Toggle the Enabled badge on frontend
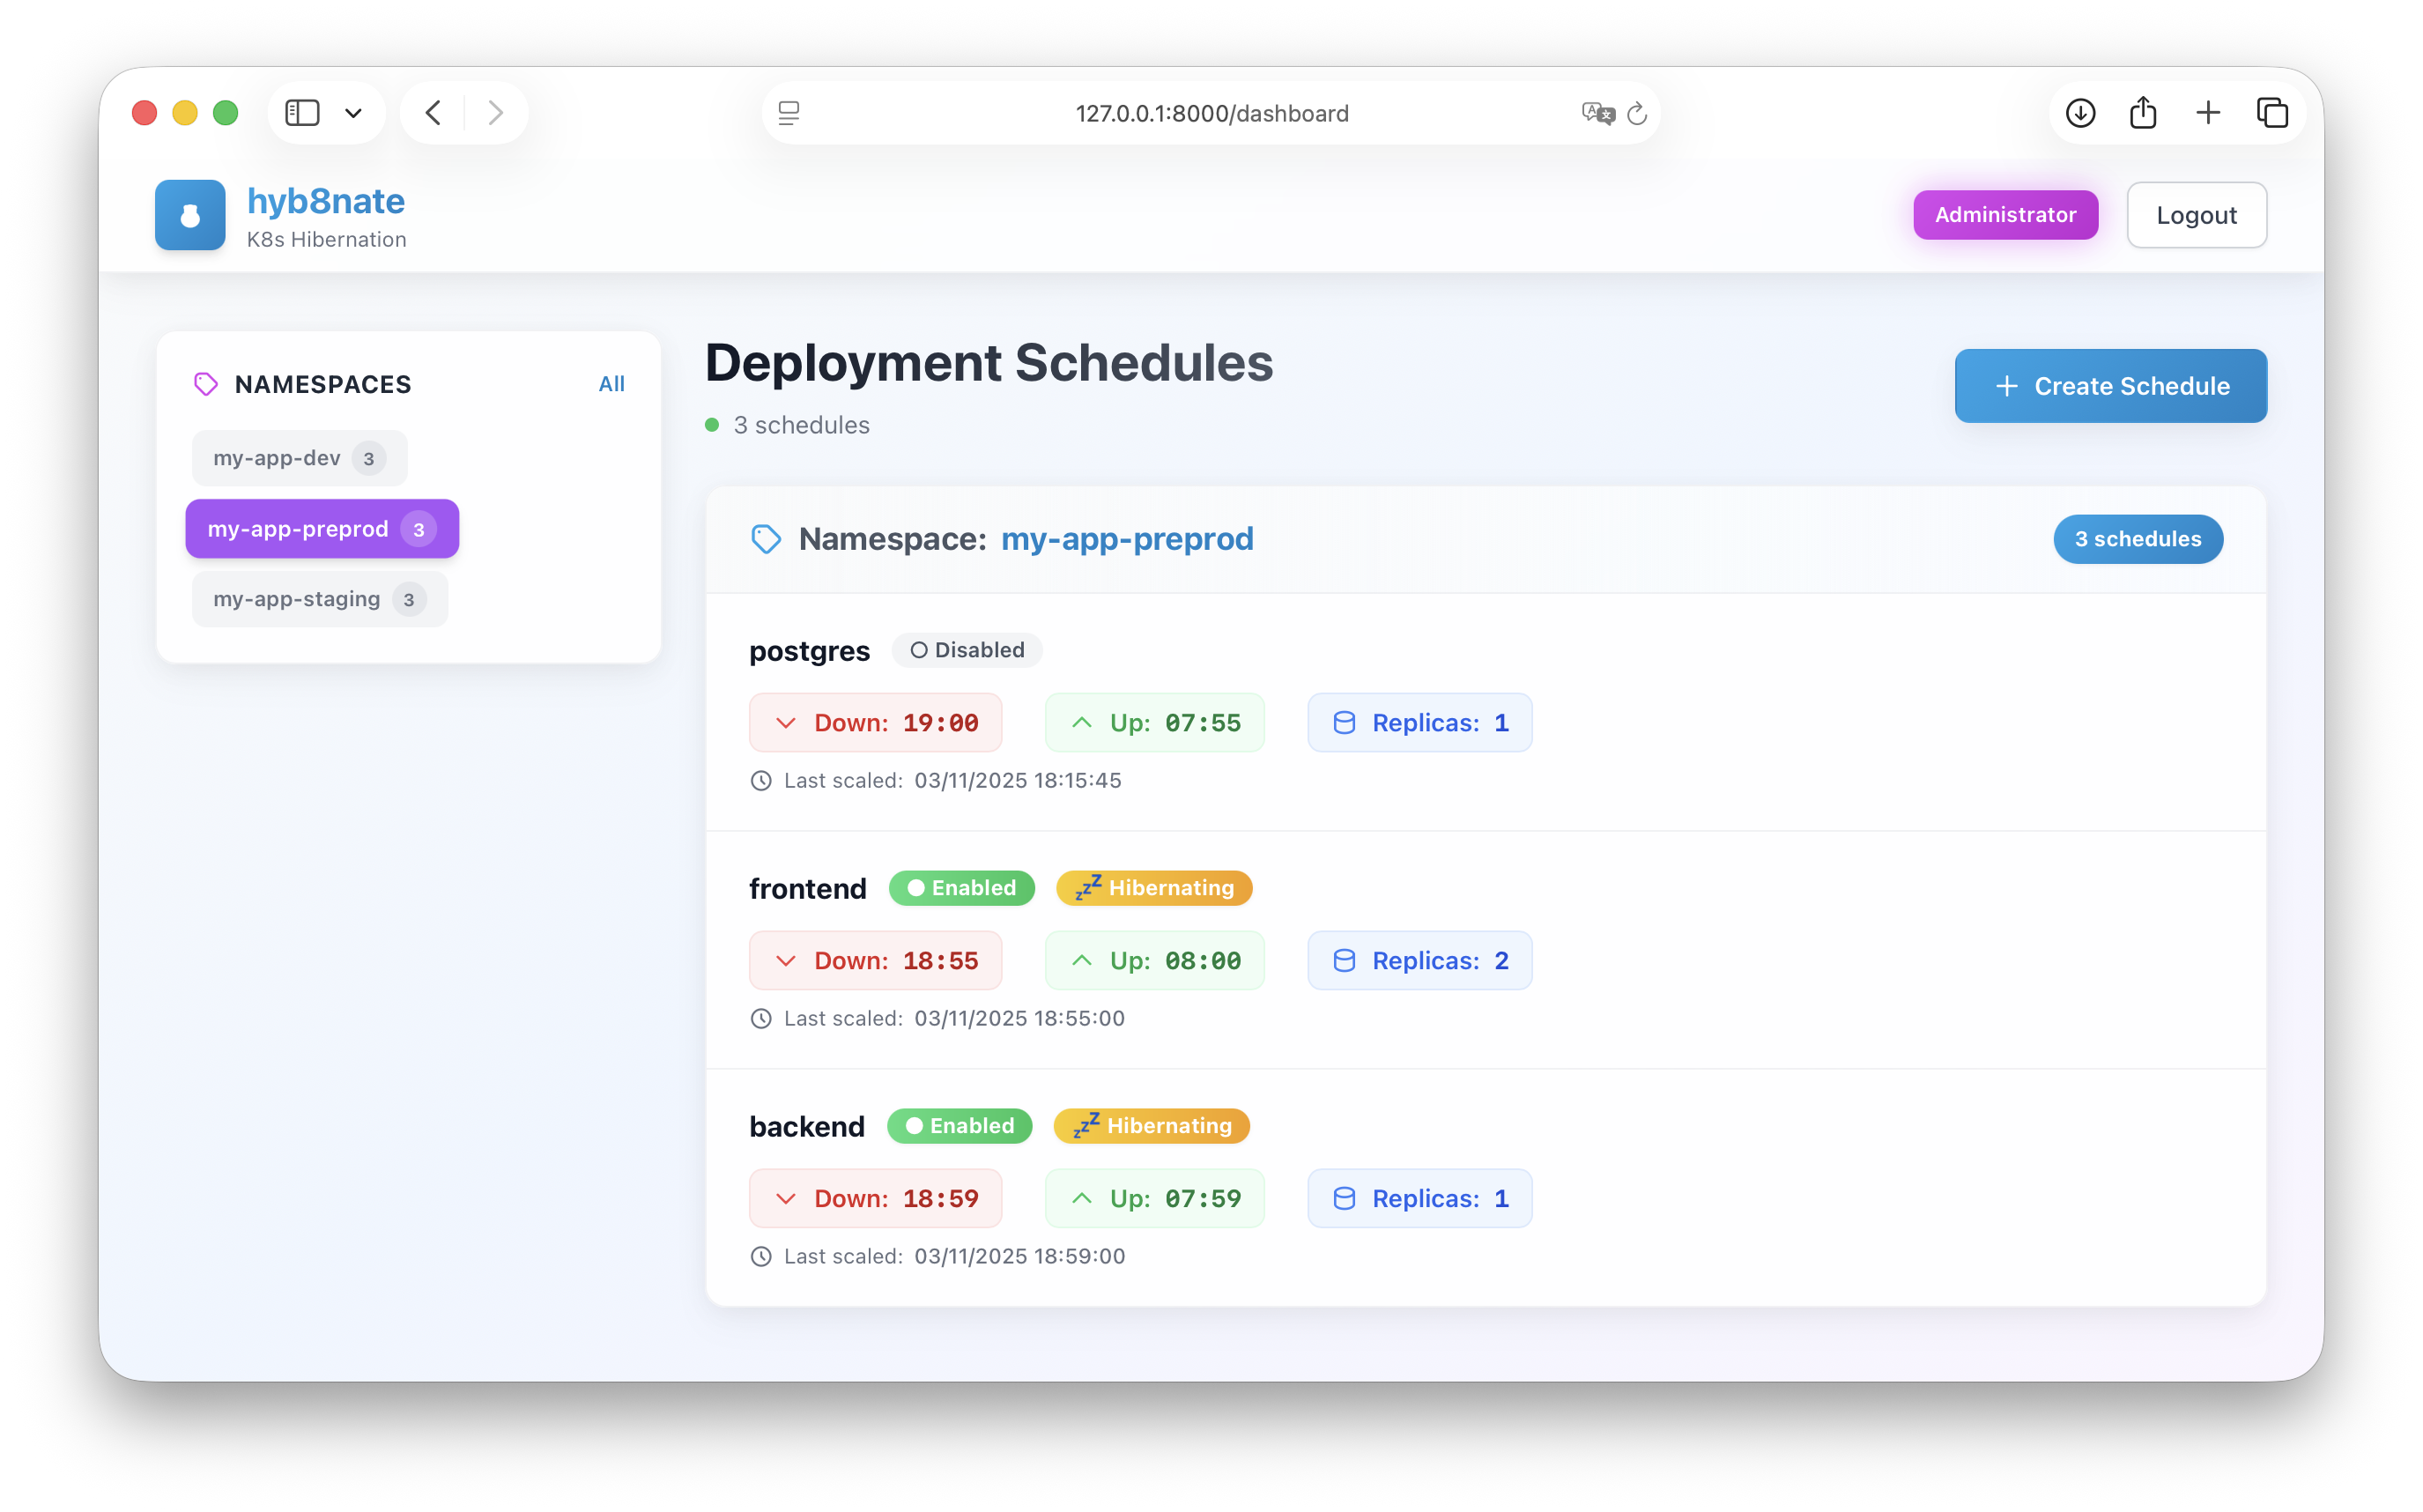This screenshot has width=2423, height=1512. tap(962, 887)
